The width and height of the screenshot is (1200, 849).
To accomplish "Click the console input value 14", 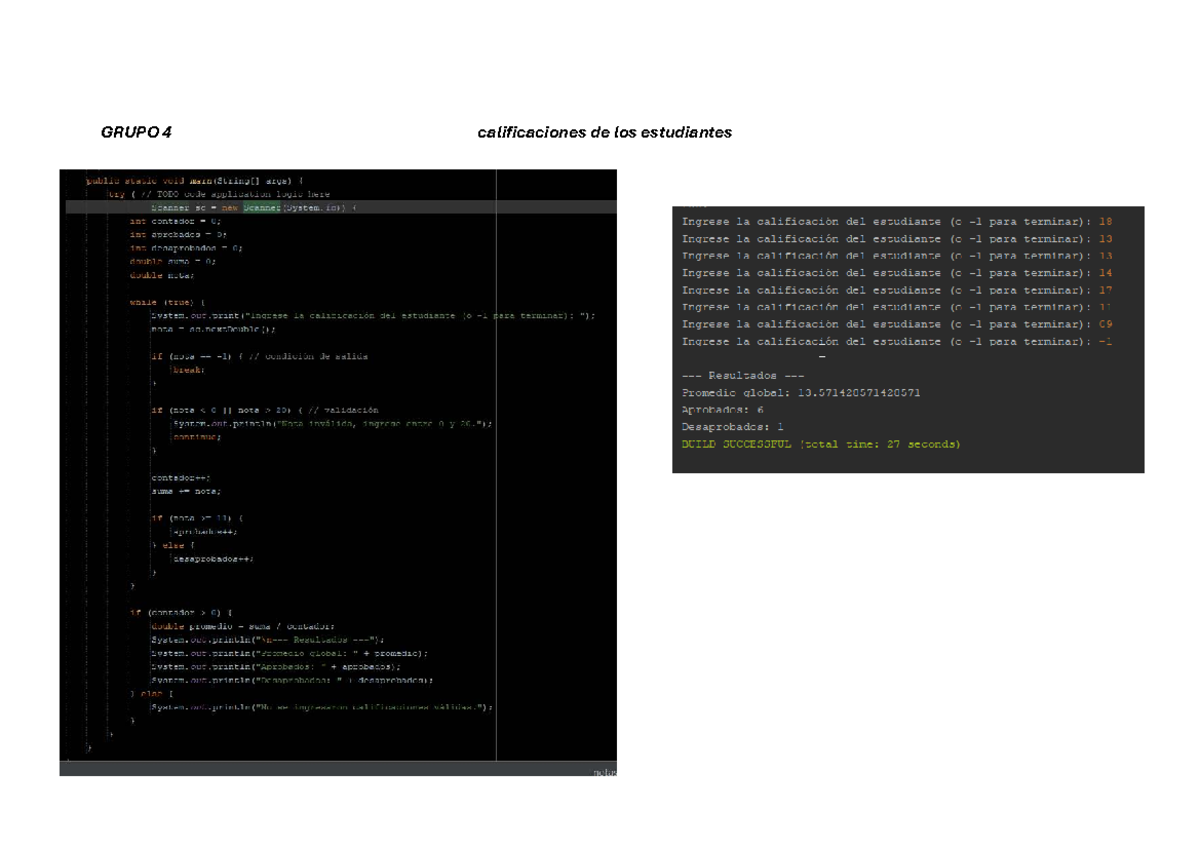I will pyautogui.click(x=1105, y=273).
